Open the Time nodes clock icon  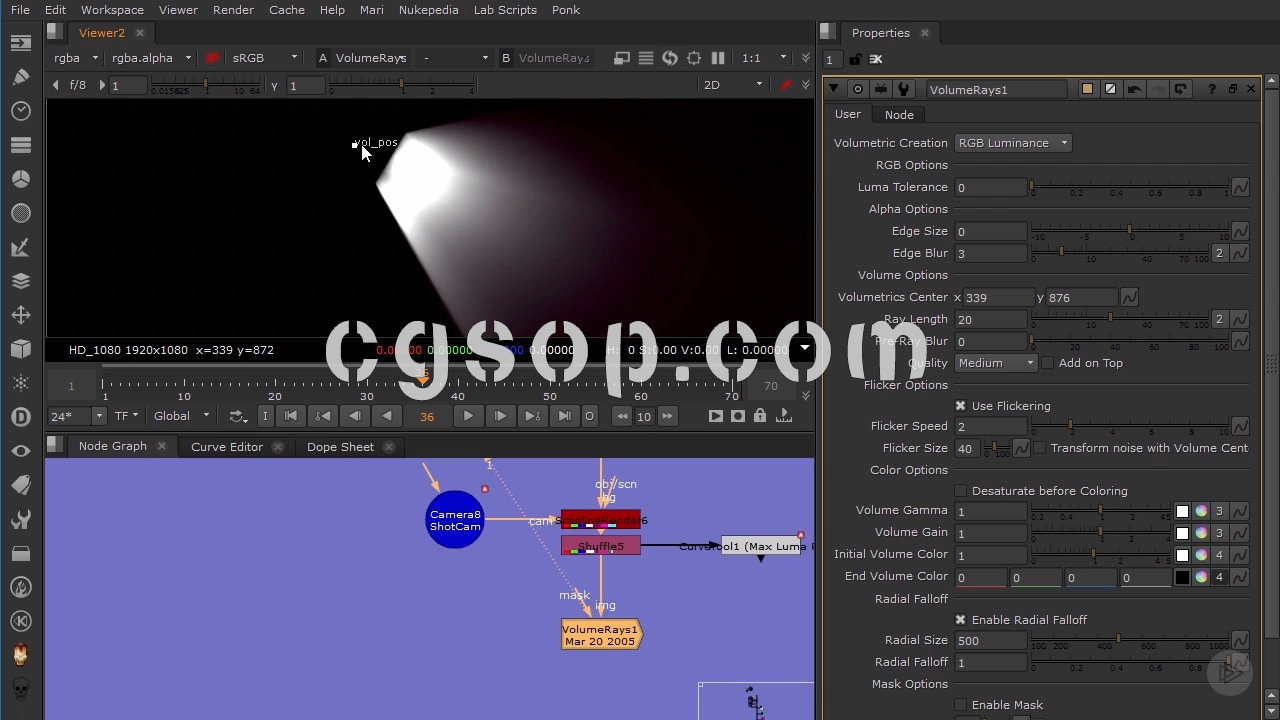(21, 111)
